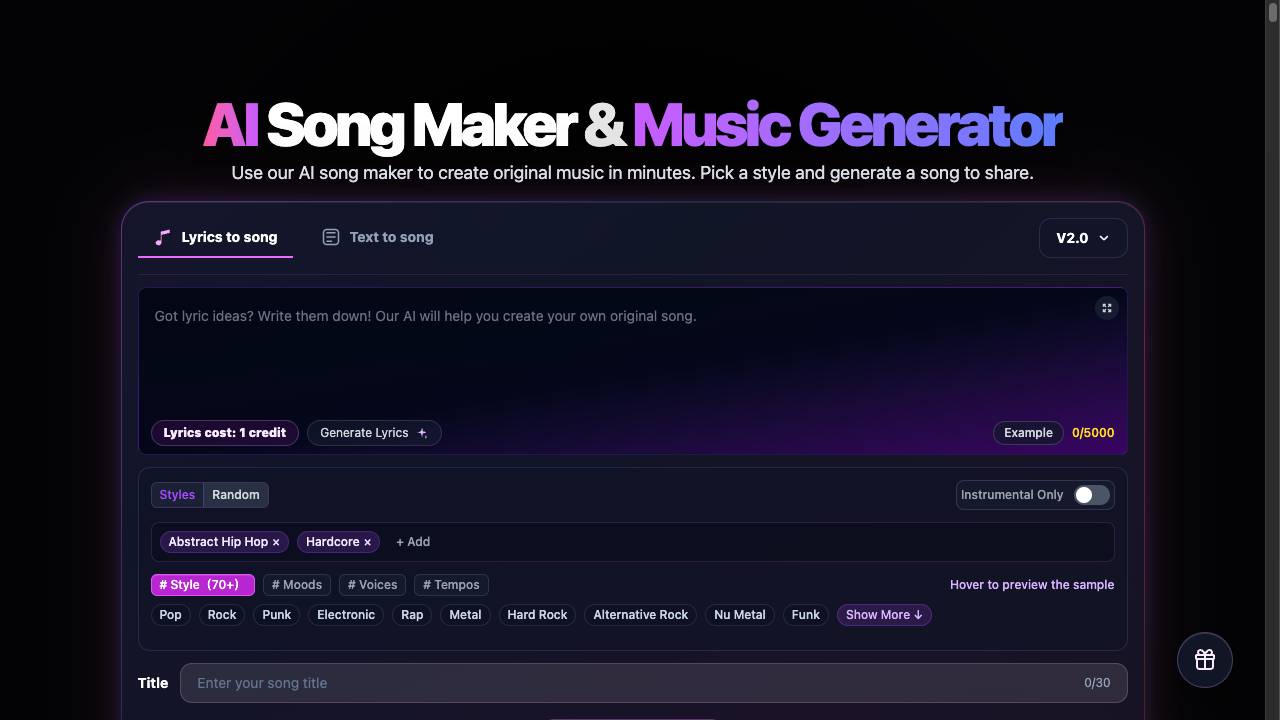Click the music note icon beside Lyrics to song

pyautogui.click(x=163, y=237)
